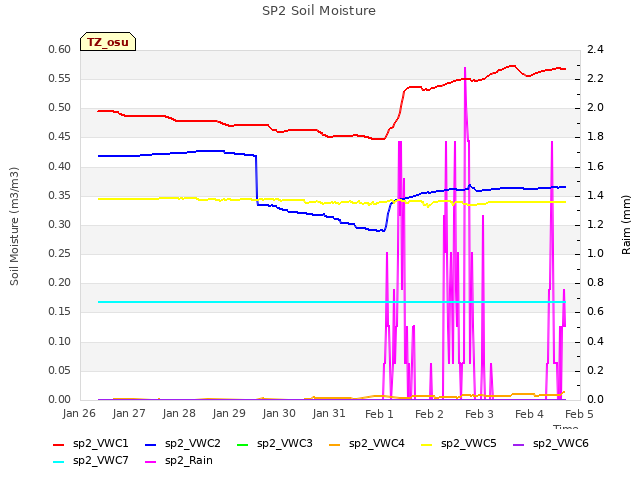
Task: Click the Jan 30 x-axis tick label
Action: [x=279, y=414]
